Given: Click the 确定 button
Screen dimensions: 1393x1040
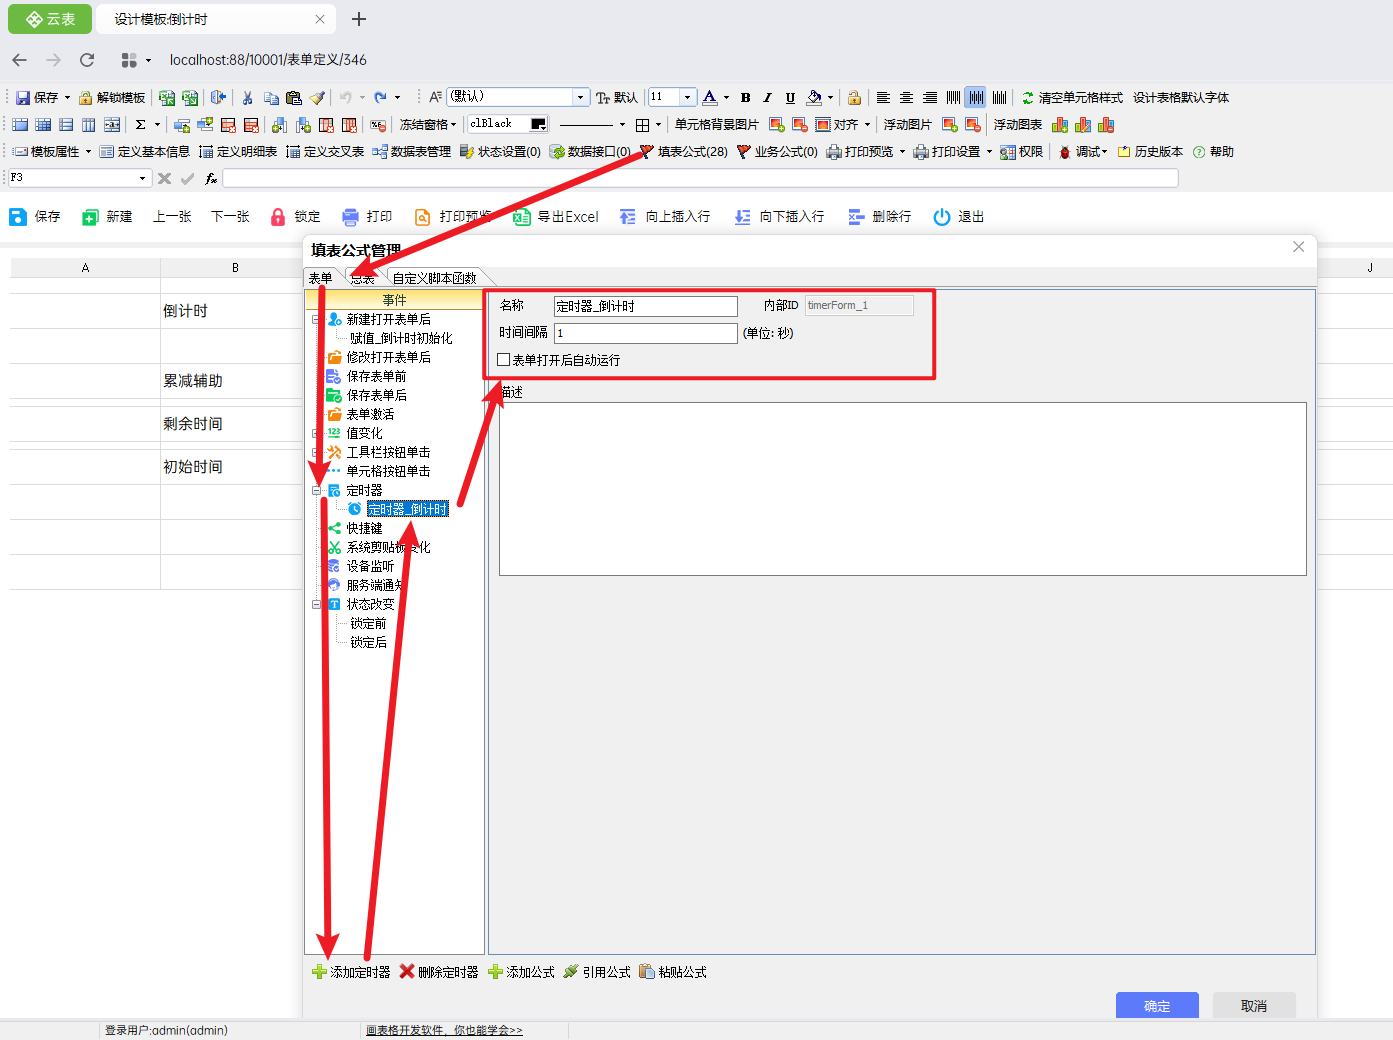Looking at the screenshot, I should (x=1157, y=1006).
